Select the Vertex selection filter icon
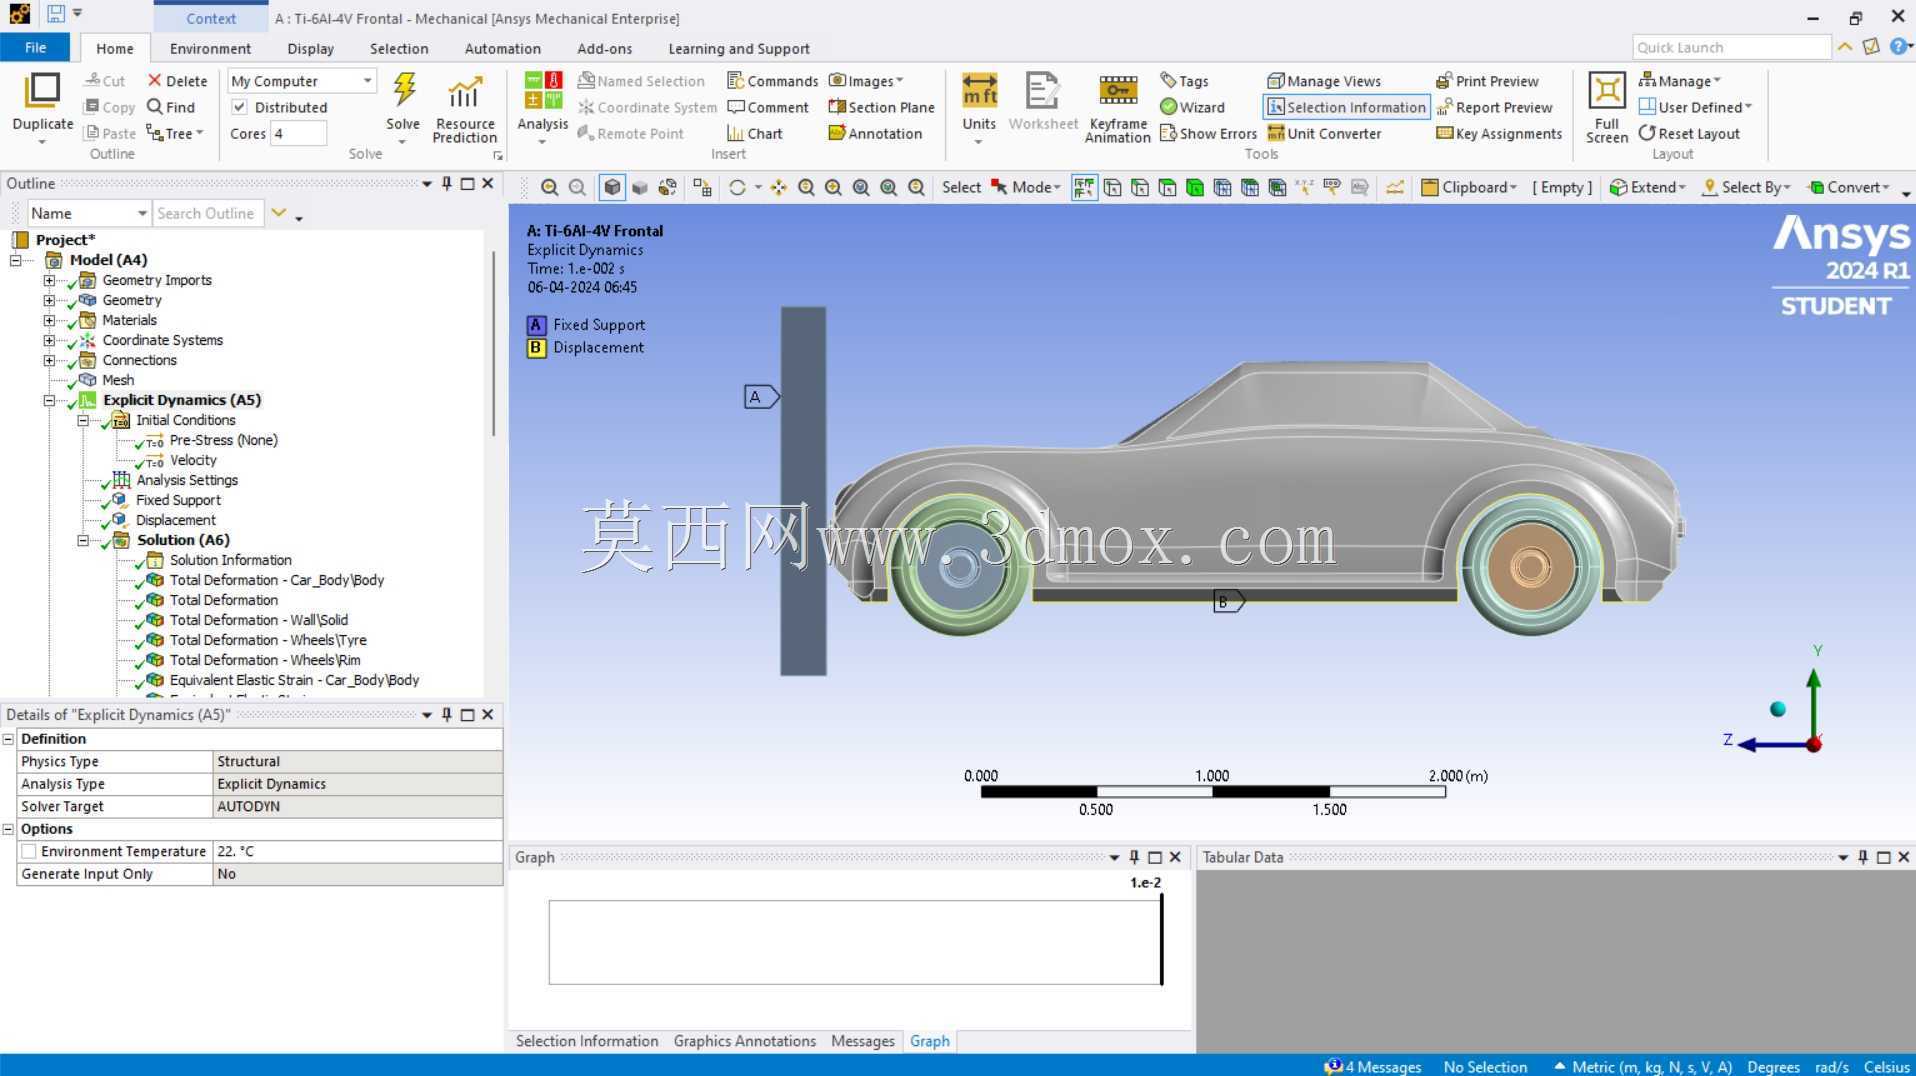This screenshot has height=1076, width=1916. (x=1112, y=187)
